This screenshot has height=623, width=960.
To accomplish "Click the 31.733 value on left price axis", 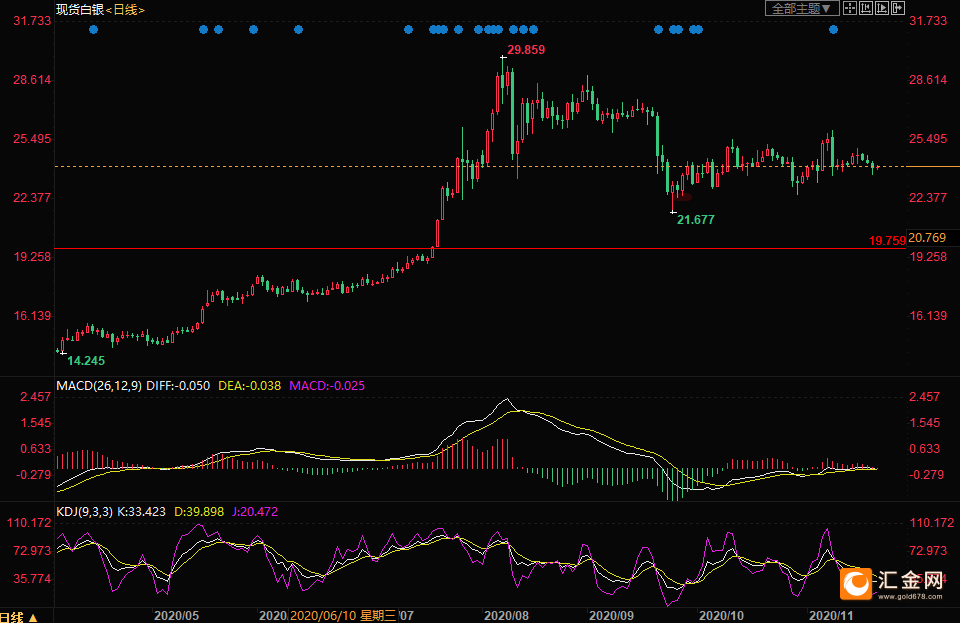I will 32,21.
